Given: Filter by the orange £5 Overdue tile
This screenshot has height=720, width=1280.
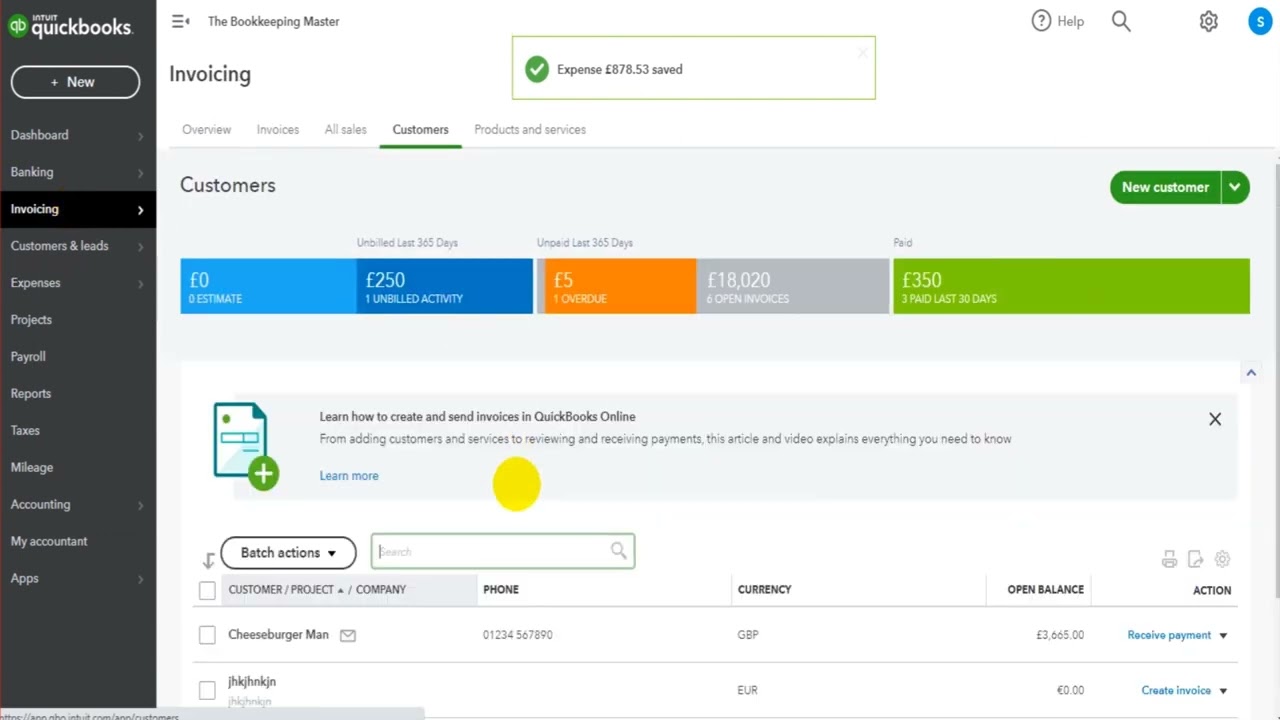Looking at the screenshot, I should [x=620, y=286].
